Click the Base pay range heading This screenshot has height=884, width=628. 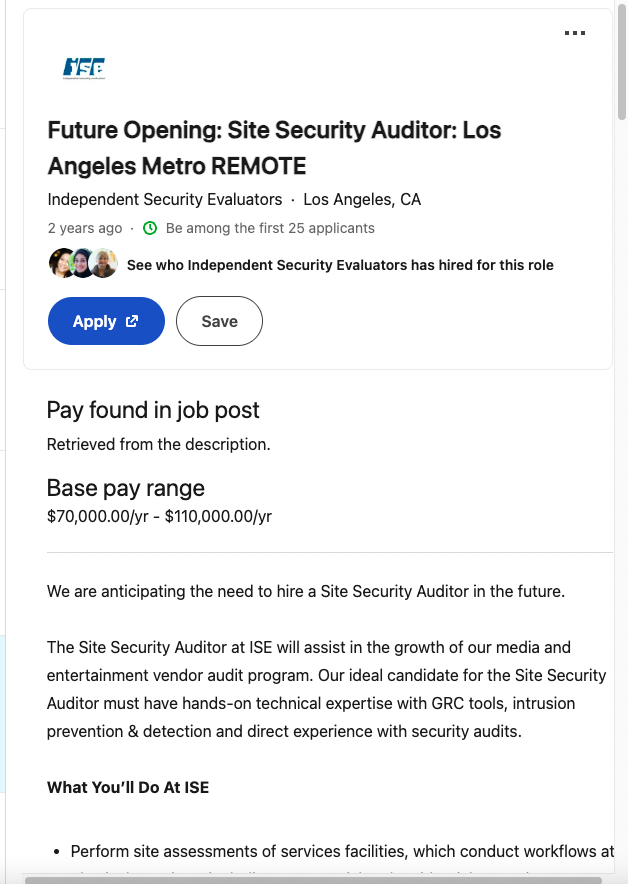click(x=125, y=488)
